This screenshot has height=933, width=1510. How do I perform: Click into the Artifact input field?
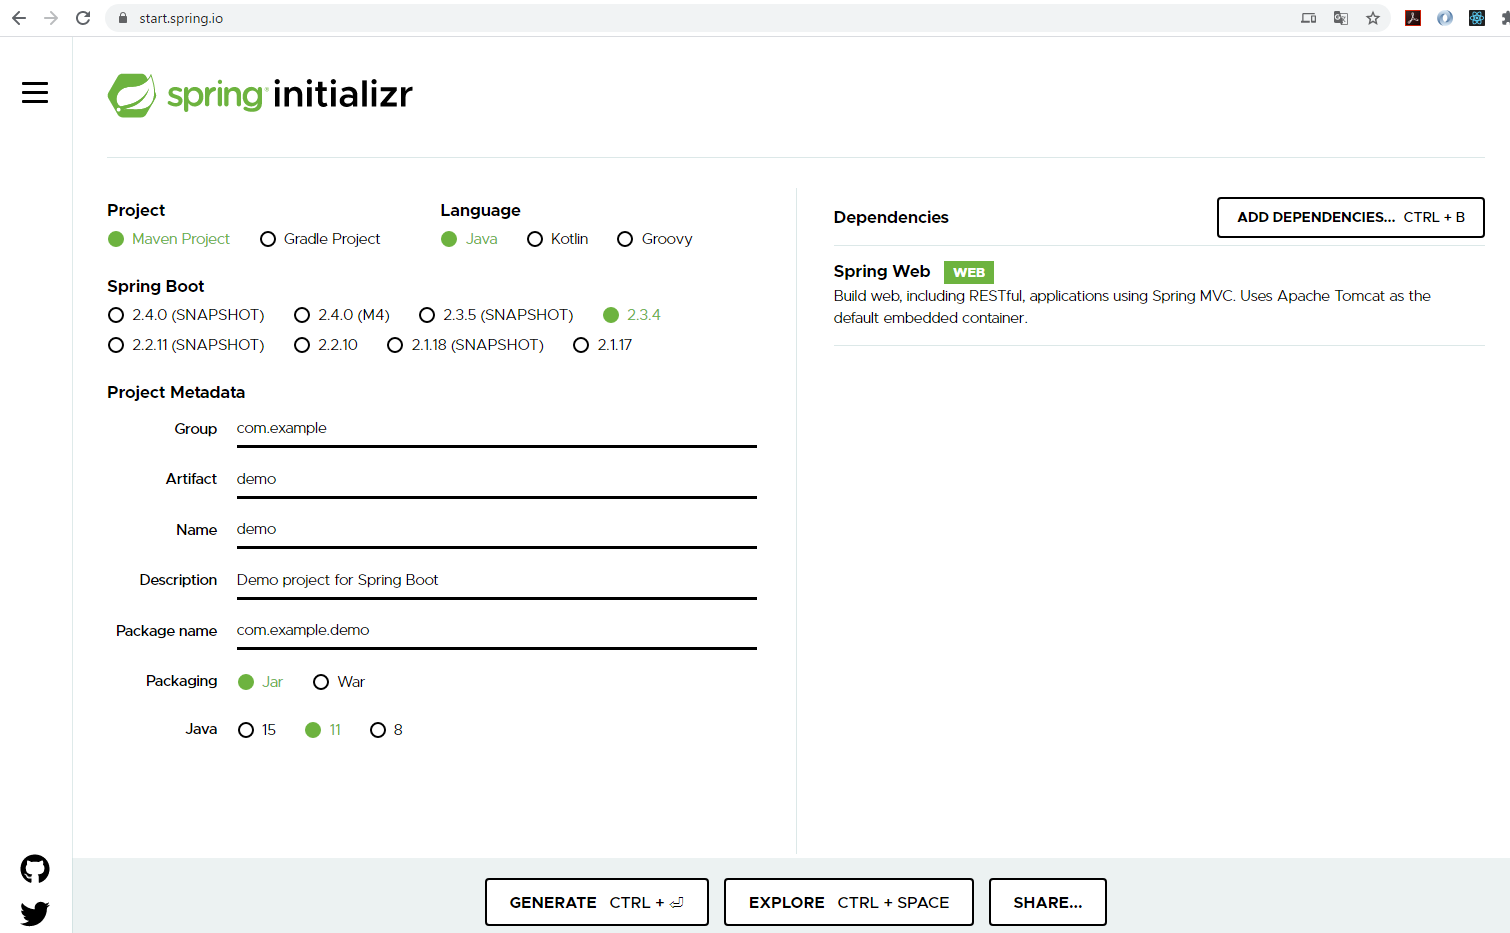click(x=495, y=479)
